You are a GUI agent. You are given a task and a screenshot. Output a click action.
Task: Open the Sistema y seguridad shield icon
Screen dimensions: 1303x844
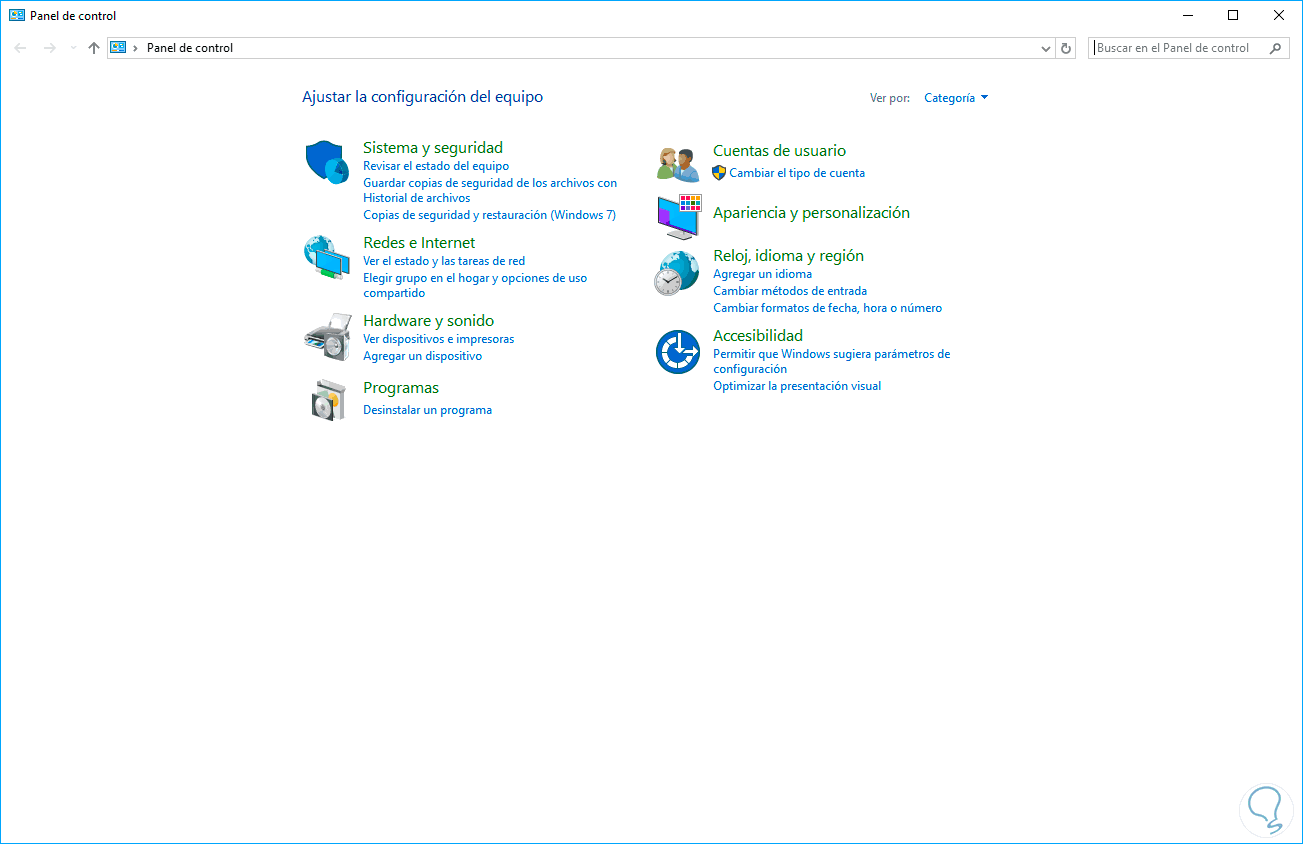point(326,162)
